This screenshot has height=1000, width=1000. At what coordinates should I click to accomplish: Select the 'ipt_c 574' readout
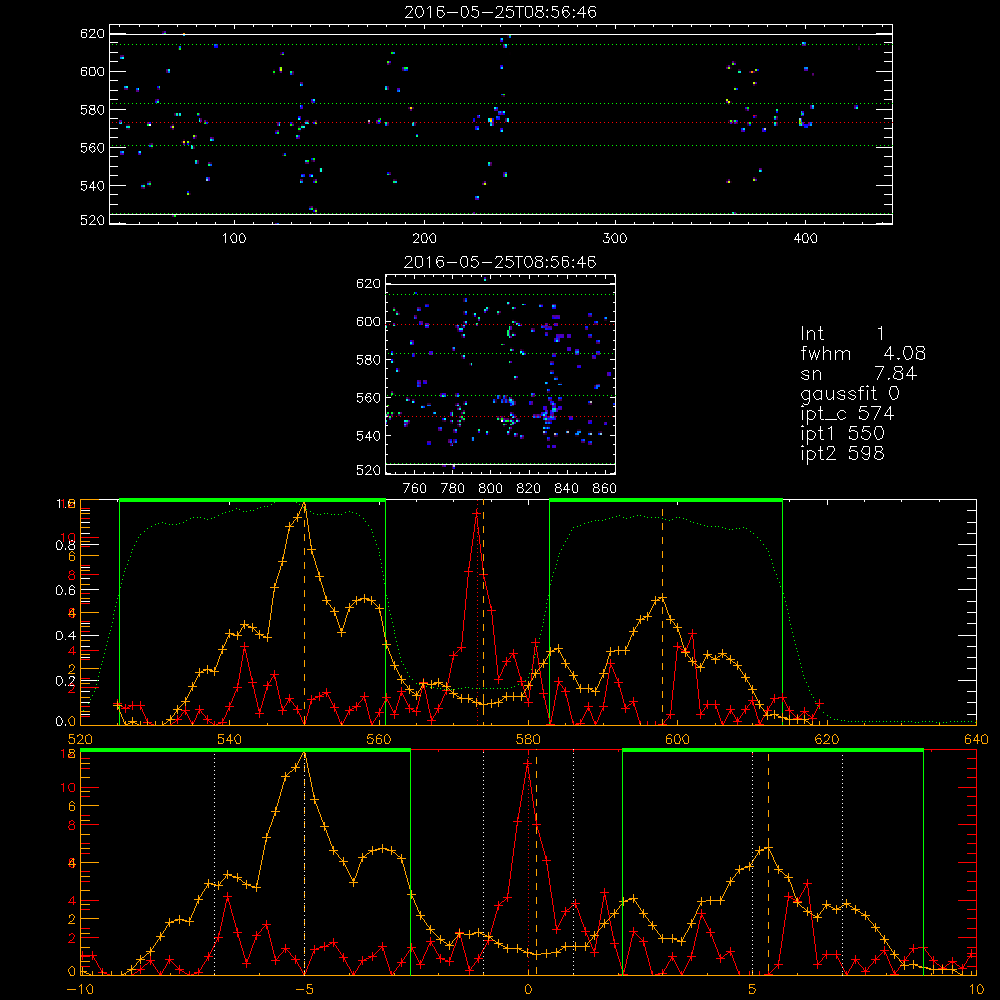(847, 413)
